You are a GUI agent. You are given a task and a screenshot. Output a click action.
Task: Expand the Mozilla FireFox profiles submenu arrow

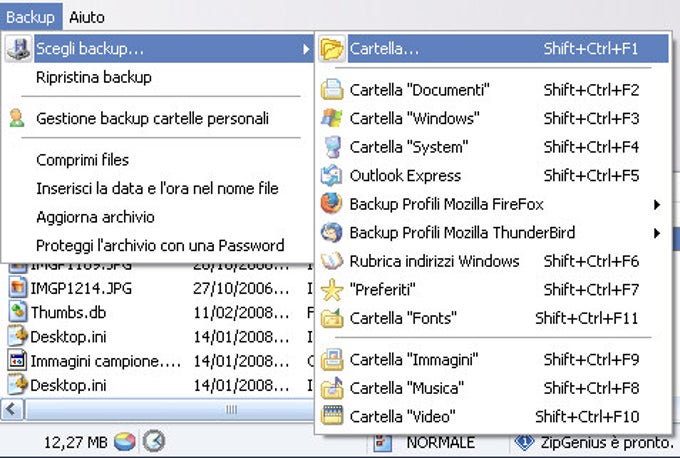[657, 205]
